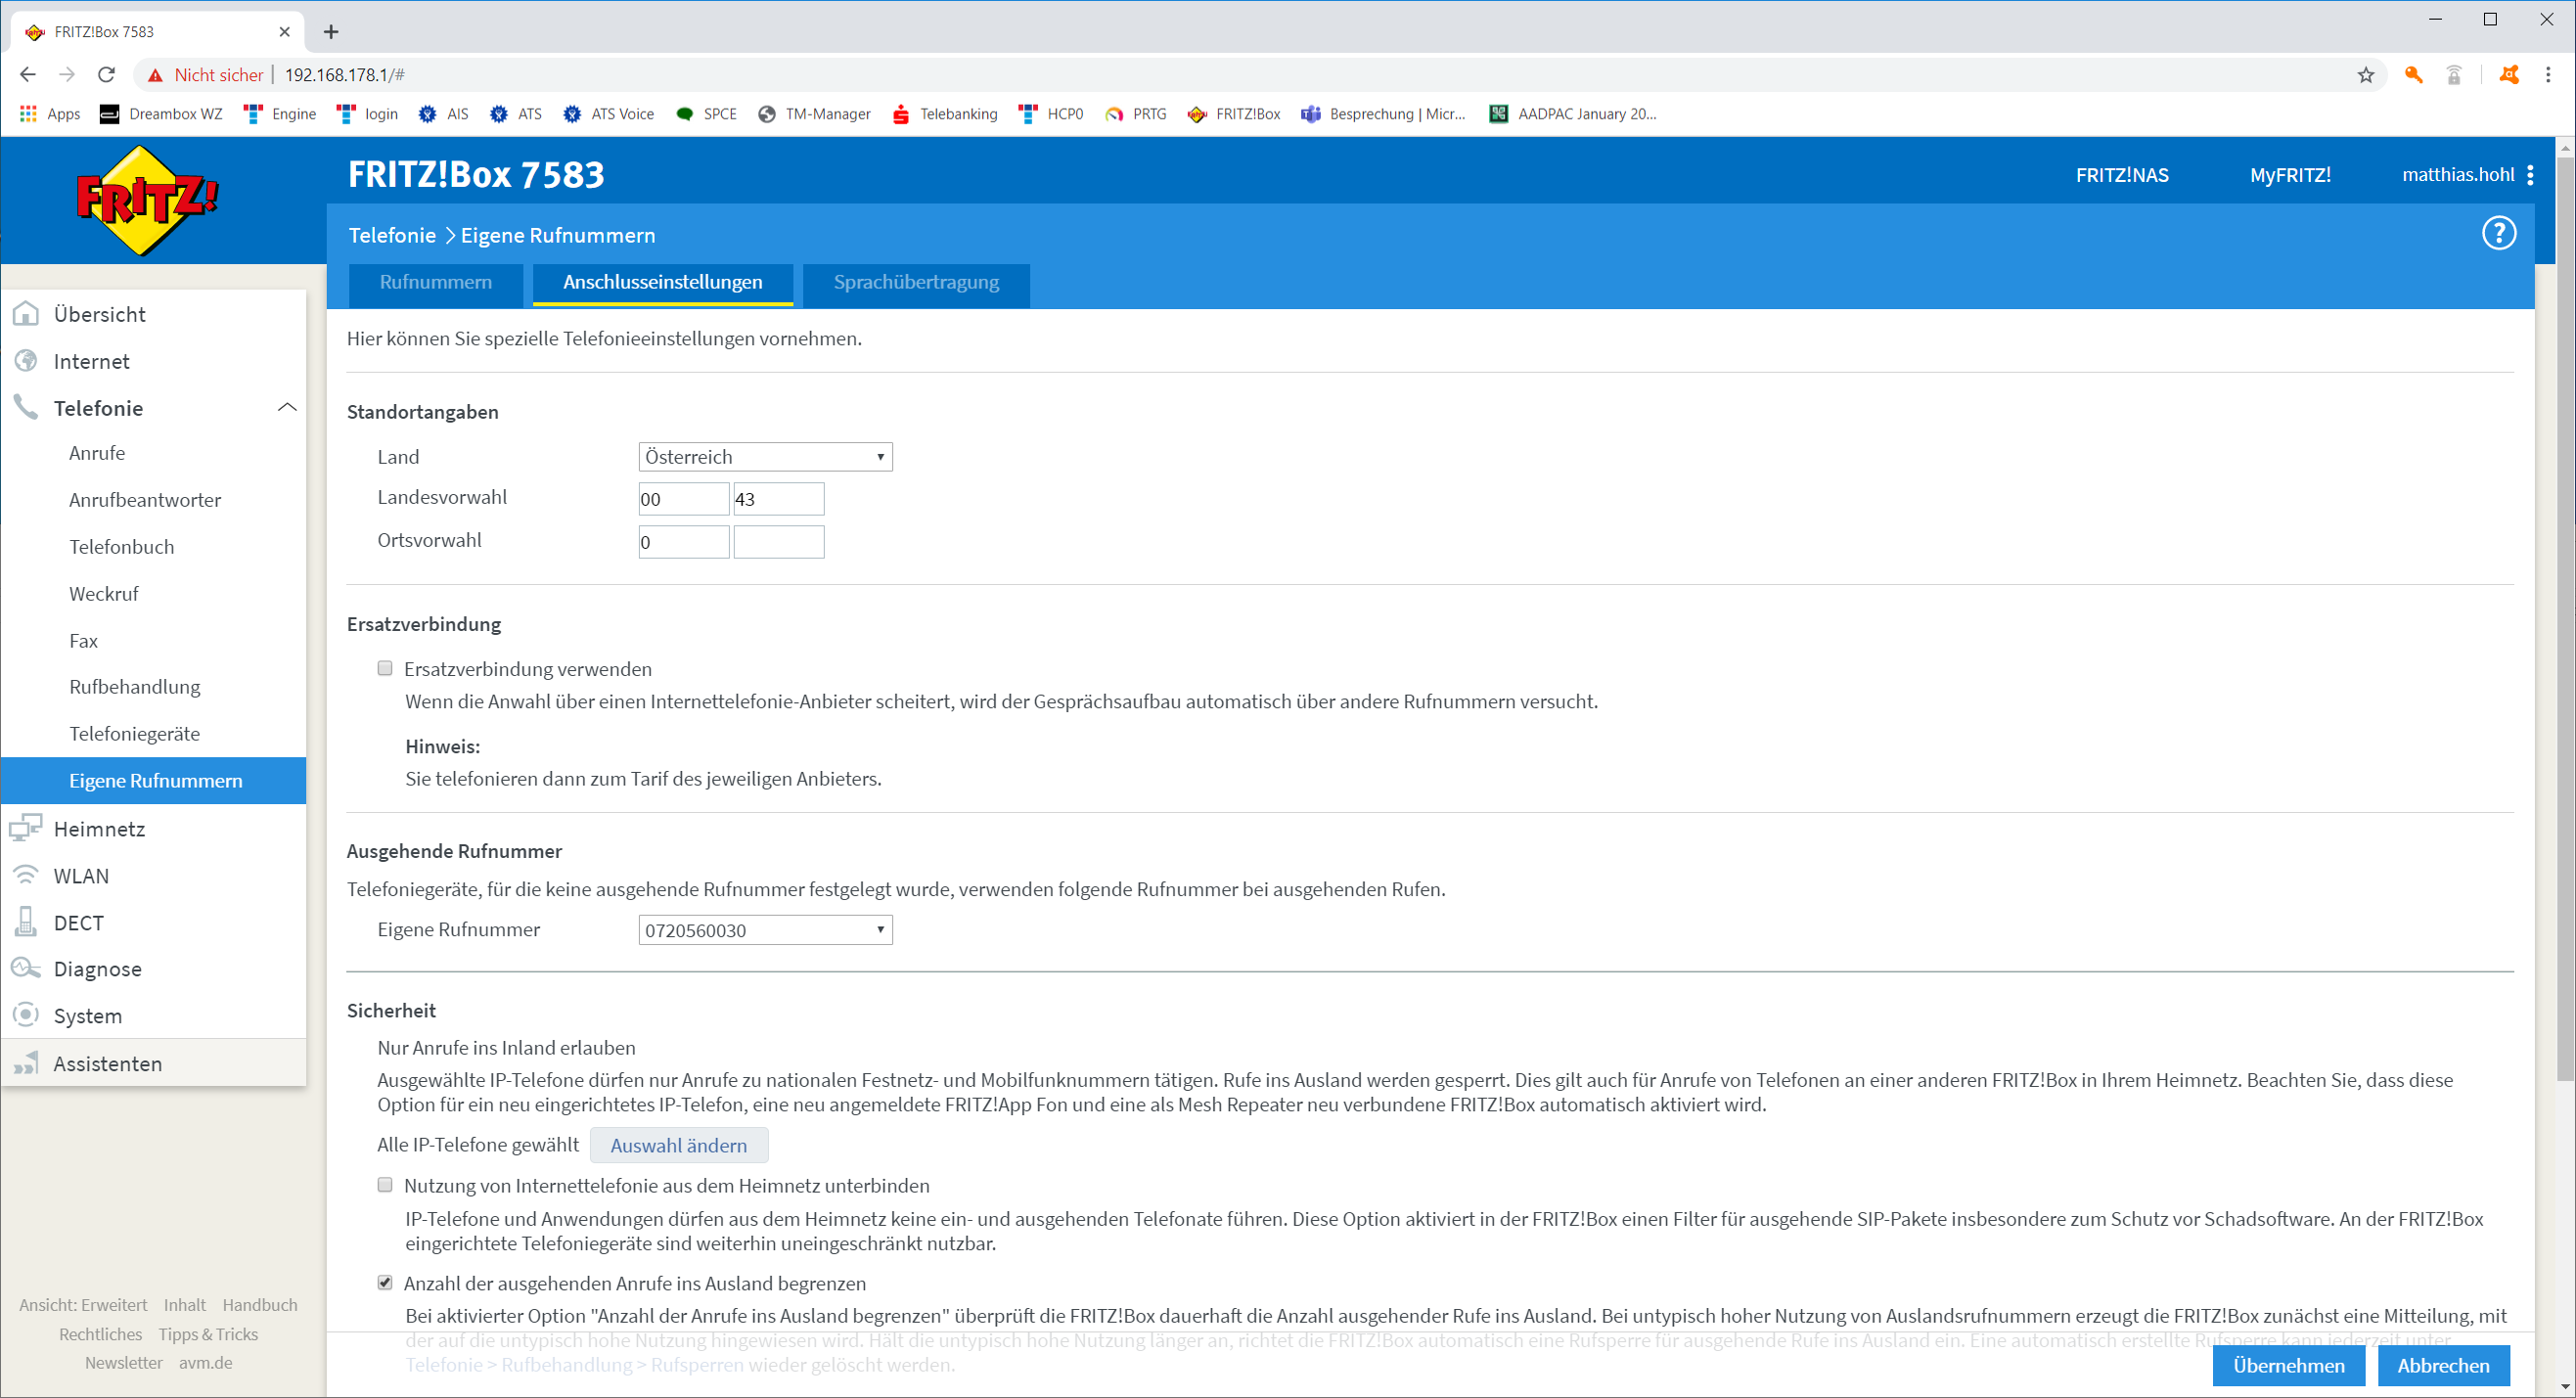This screenshot has width=2576, height=1398.
Task: Open the Apps bookmarks grid
Action: click(x=50, y=114)
